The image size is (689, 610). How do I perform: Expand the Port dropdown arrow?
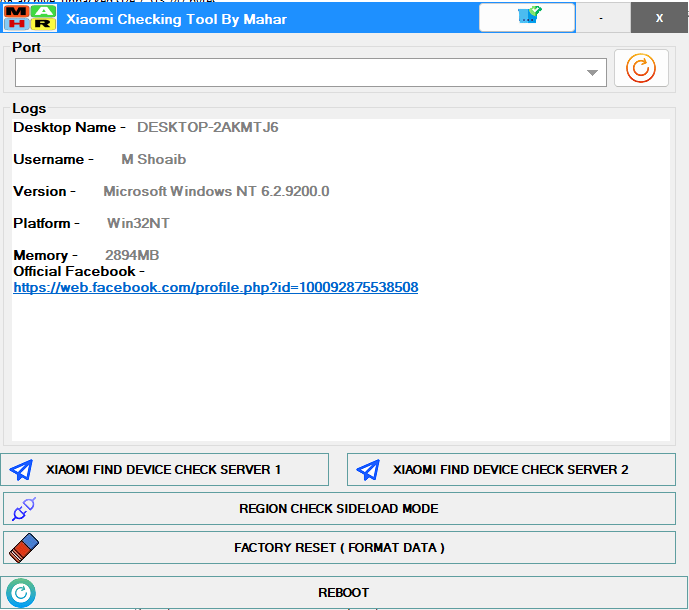coord(593,73)
